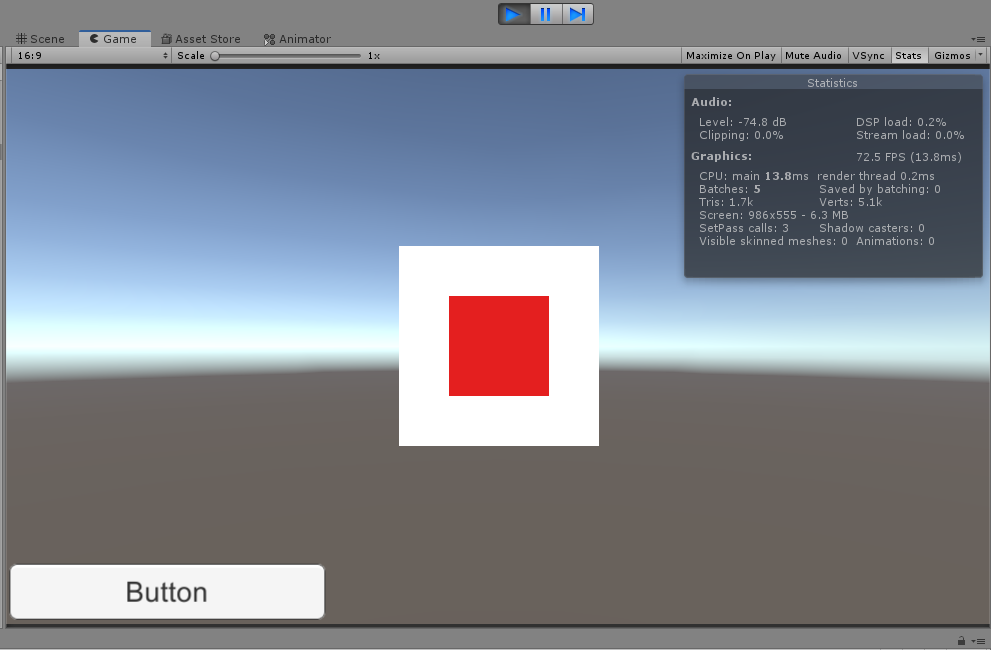Click the '72.5 FPS (13.8ms)' readout
Viewport: 991px width, 650px height.
pyautogui.click(x=909, y=157)
